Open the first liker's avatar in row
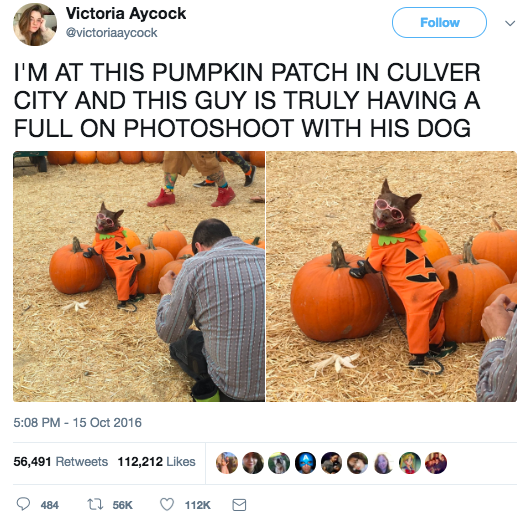The width and height of the screenshot is (523, 522). tap(227, 463)
